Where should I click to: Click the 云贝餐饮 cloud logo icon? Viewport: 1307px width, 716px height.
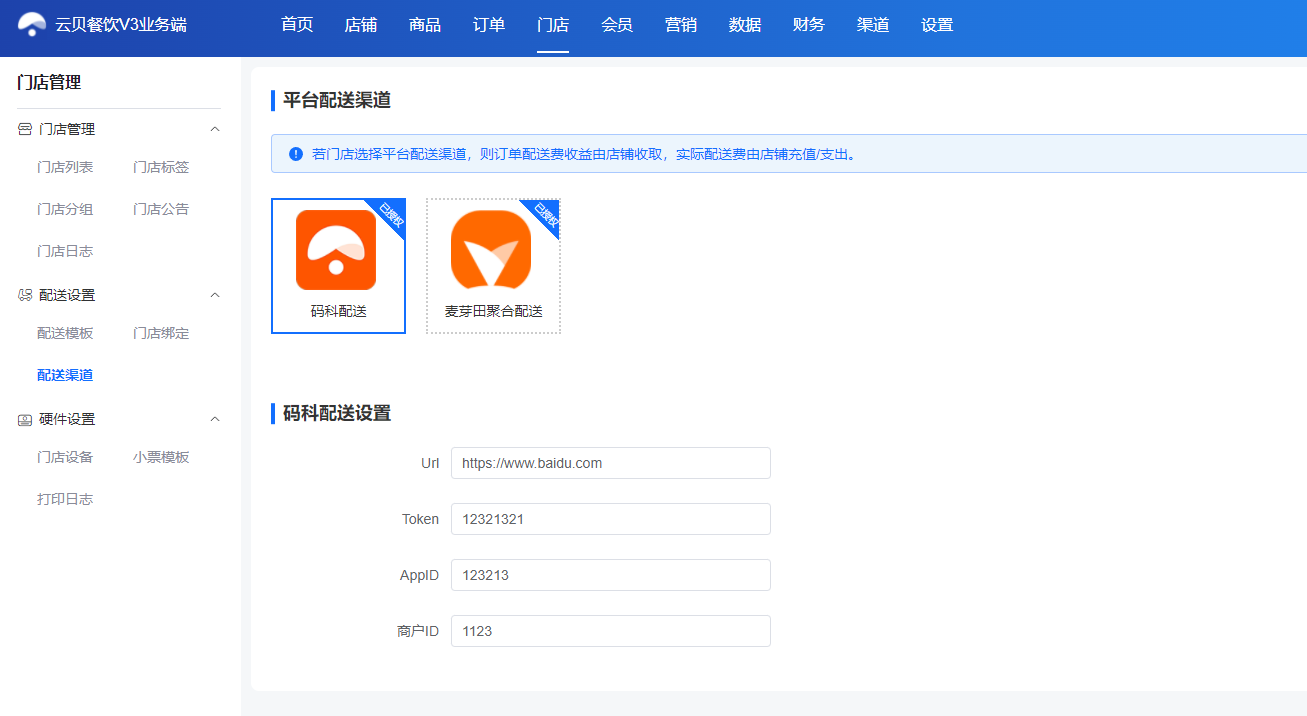pyautogui.click(x=32, y=25)
